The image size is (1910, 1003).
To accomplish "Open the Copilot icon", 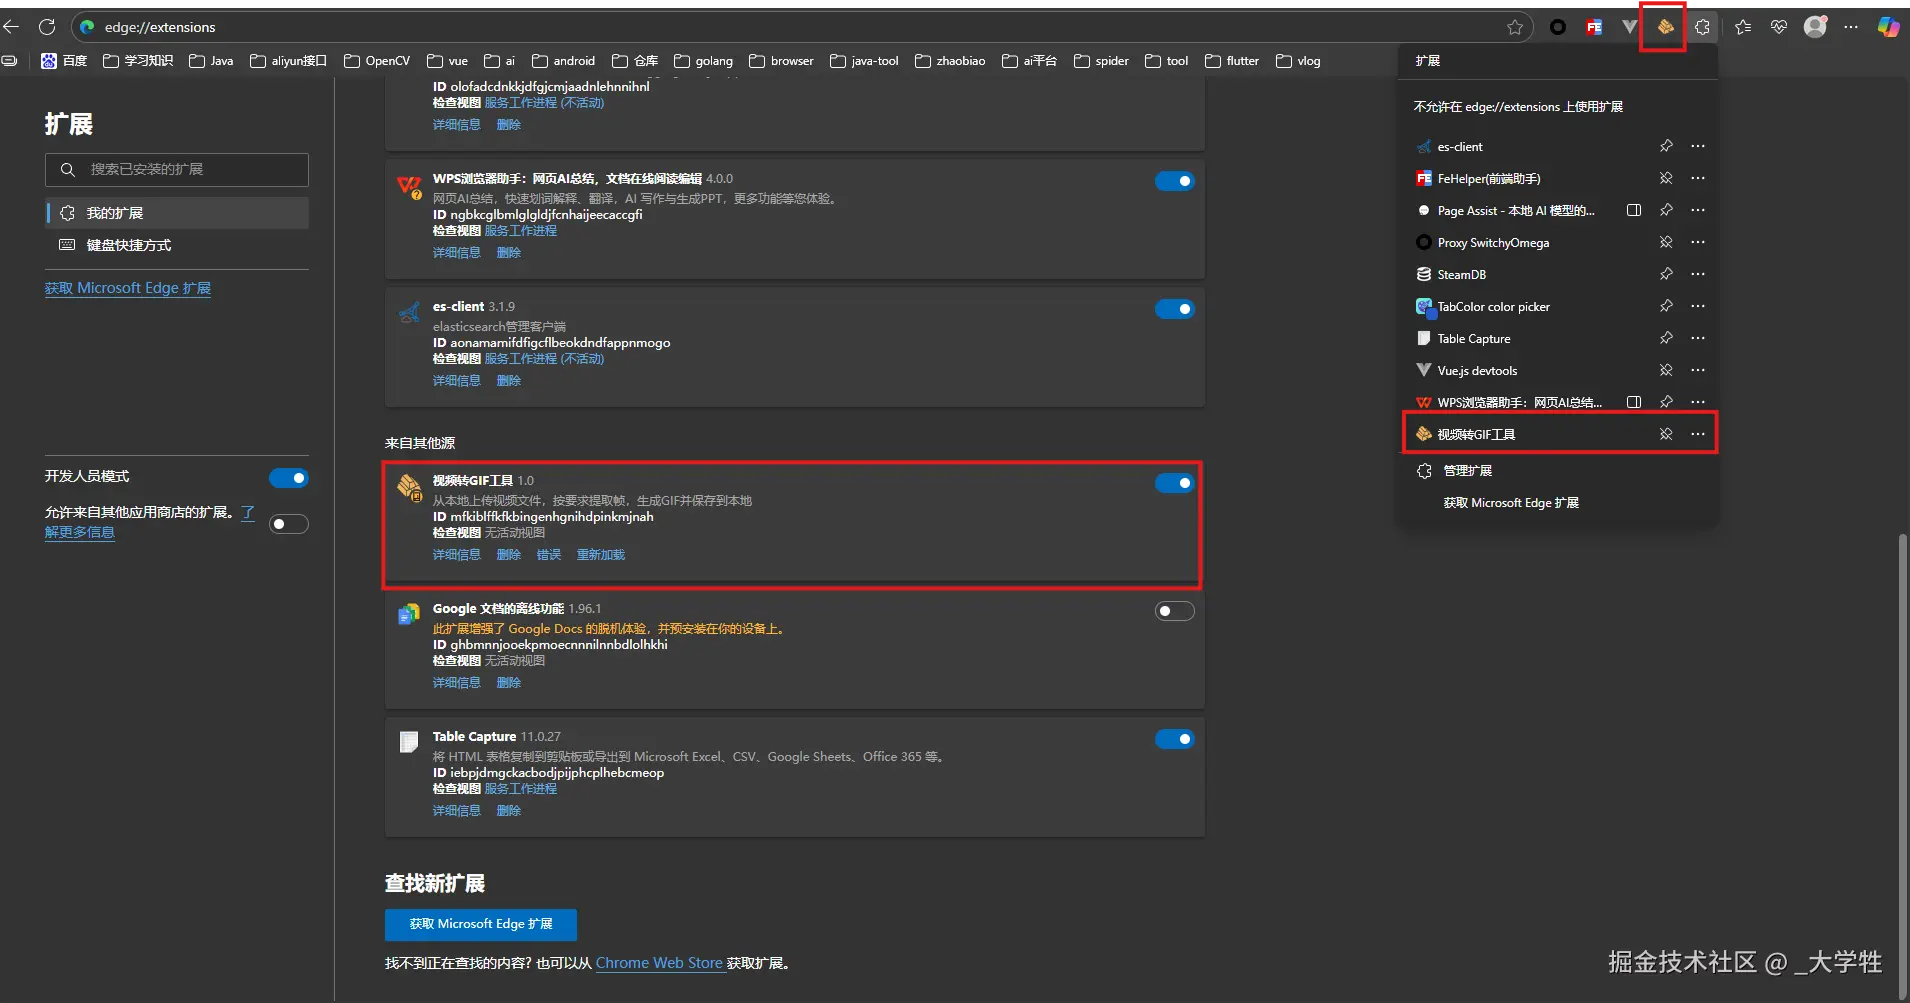I will [x=1888, y=27].
